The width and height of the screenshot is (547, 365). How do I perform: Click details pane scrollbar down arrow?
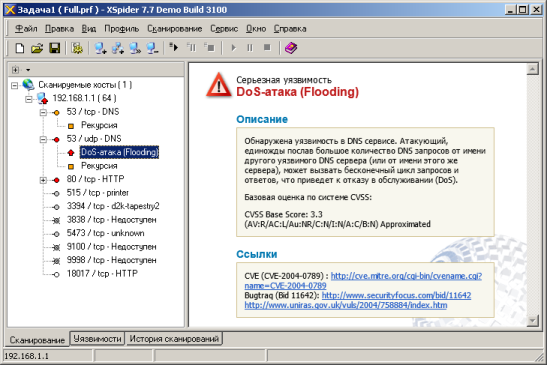click(x=532, y=320)
